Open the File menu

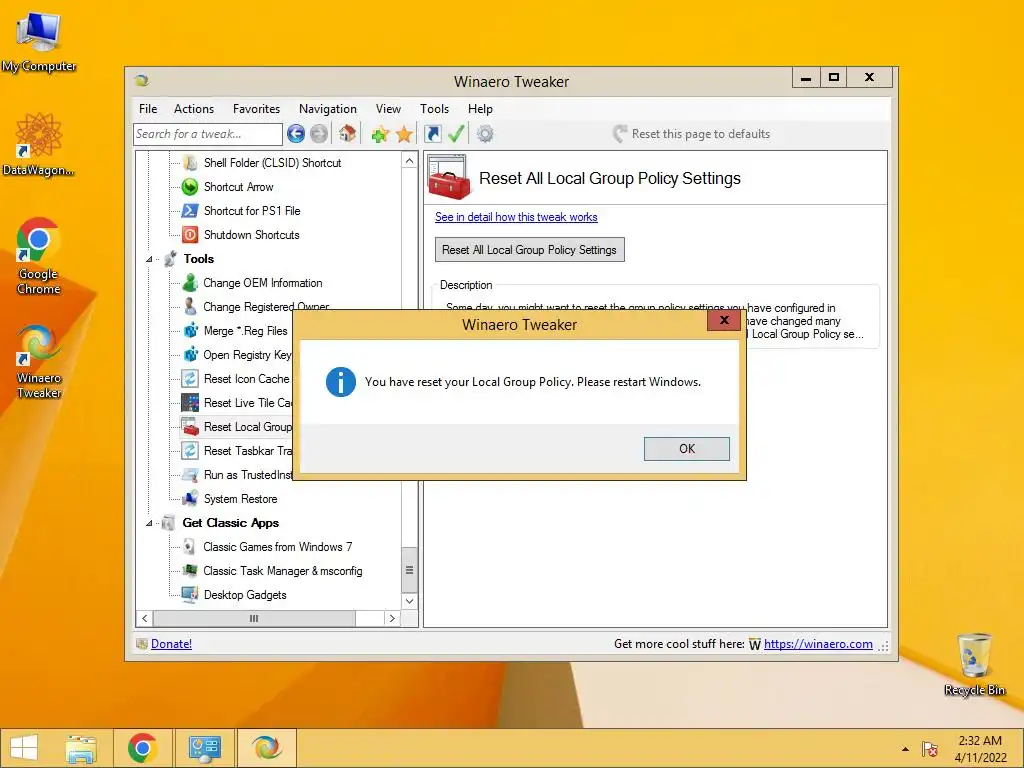click(x=148, y=109)
